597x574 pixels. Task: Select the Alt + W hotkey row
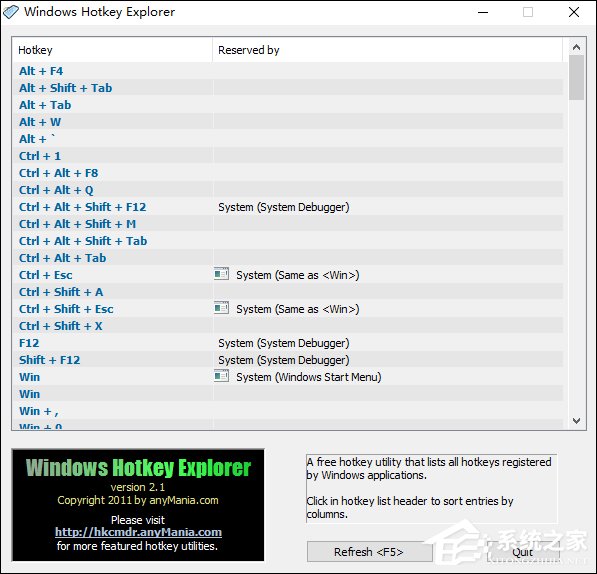click(287, 122)
